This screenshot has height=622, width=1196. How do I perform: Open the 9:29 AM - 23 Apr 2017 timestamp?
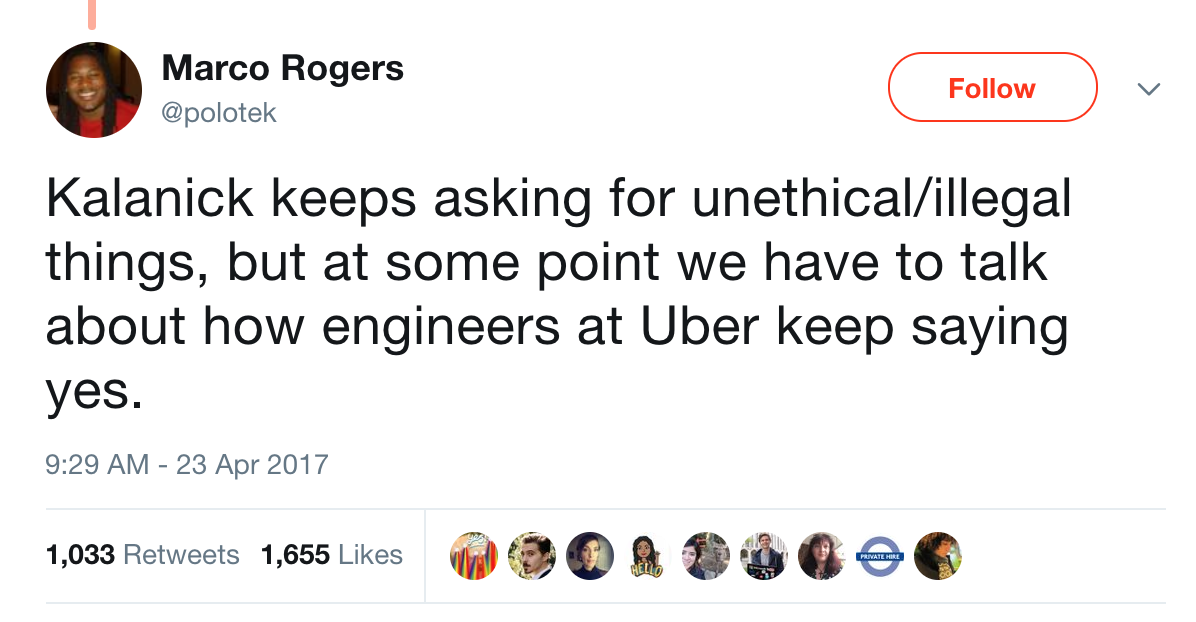point(187,464)
